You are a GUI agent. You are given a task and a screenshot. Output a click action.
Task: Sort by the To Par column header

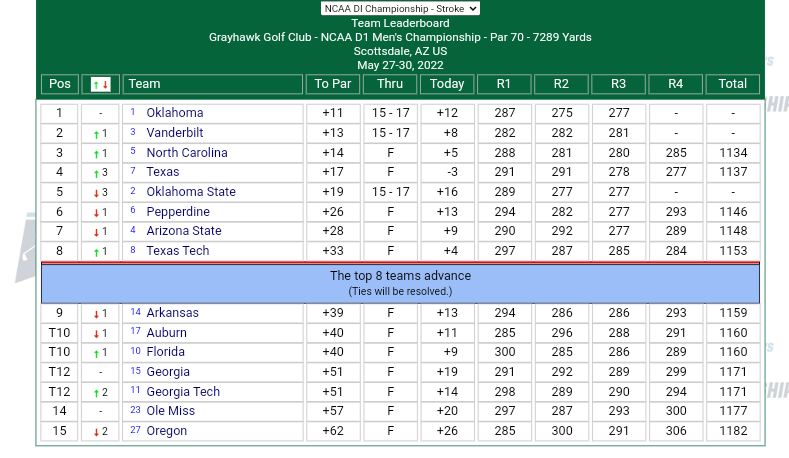[332, 85]
